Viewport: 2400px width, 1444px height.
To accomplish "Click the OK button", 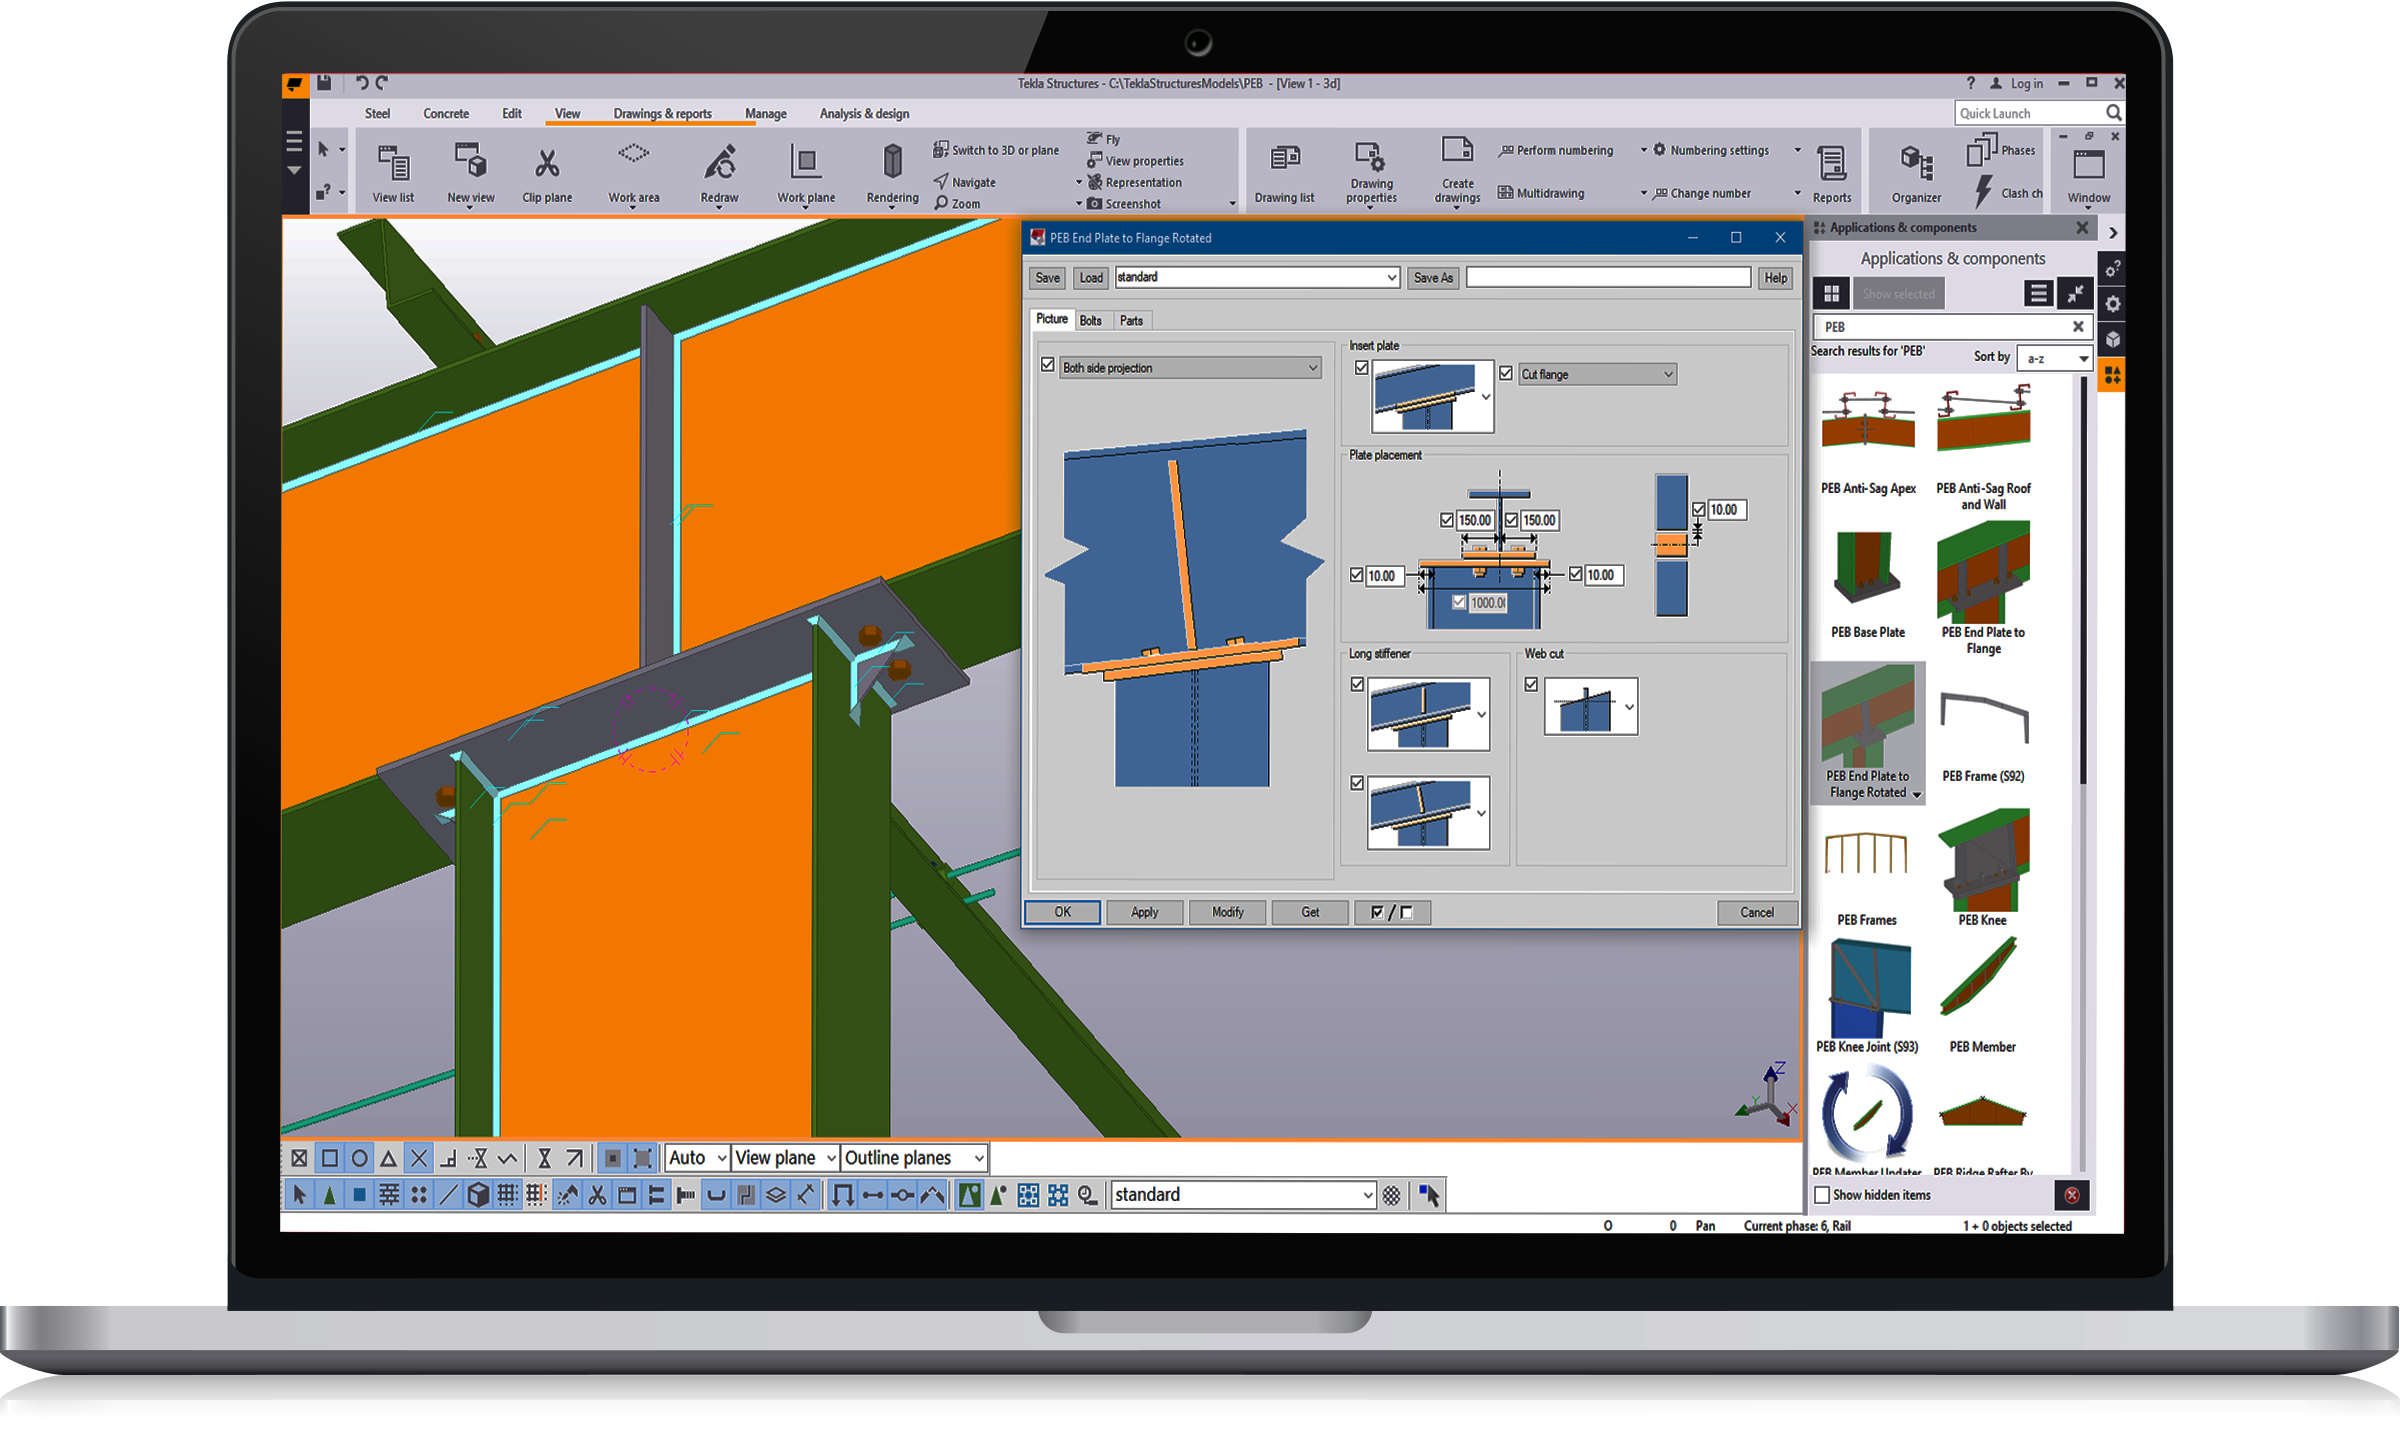I will click(x=1062, y=912).
